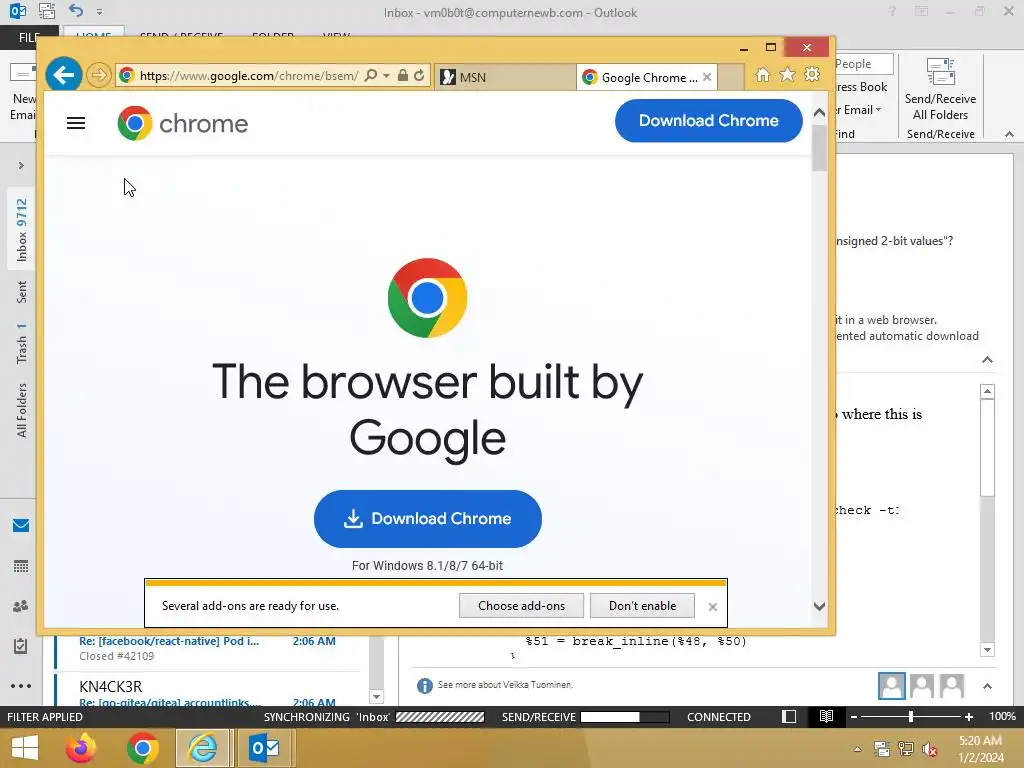
Task: Dismiss the add-ons notification bar
Action: pos(712,607)
